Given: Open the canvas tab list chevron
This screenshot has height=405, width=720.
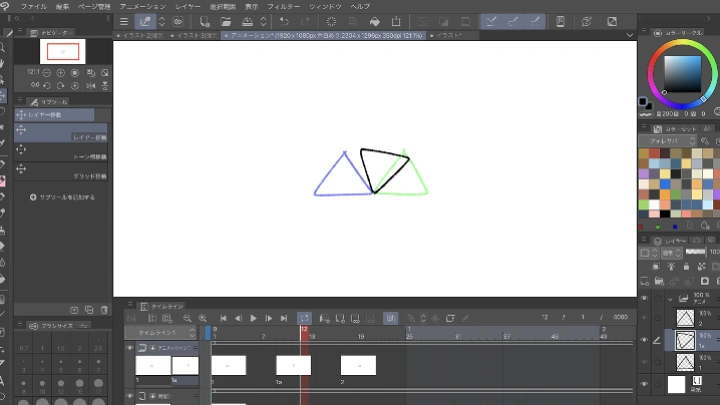Looking at the screenshot, I should pos(630,35).
